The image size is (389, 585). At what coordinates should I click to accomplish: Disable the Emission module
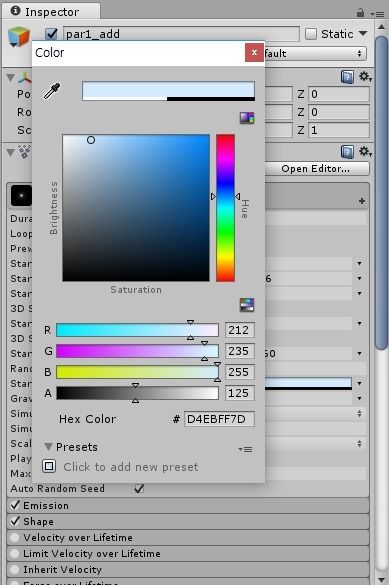point(15,505)
